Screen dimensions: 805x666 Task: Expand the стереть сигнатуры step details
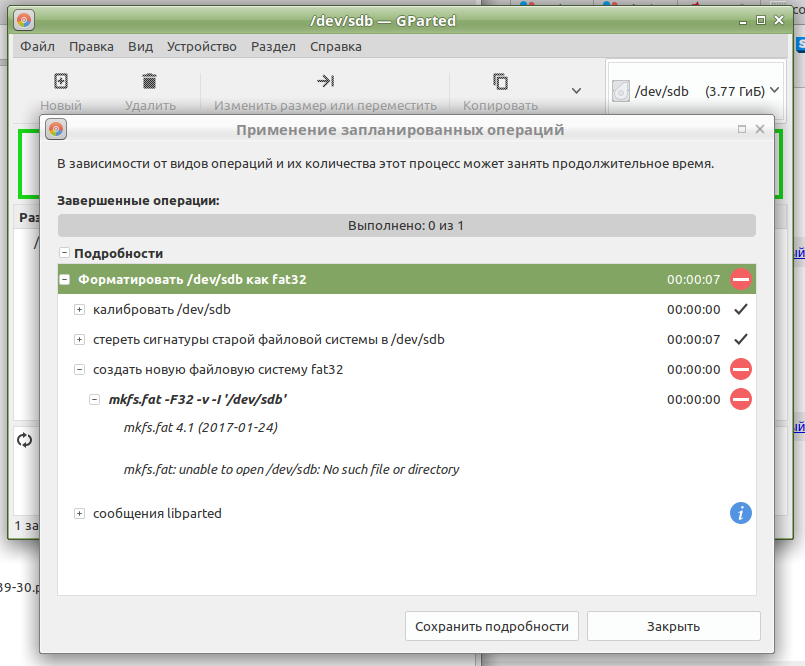(80, 340)
